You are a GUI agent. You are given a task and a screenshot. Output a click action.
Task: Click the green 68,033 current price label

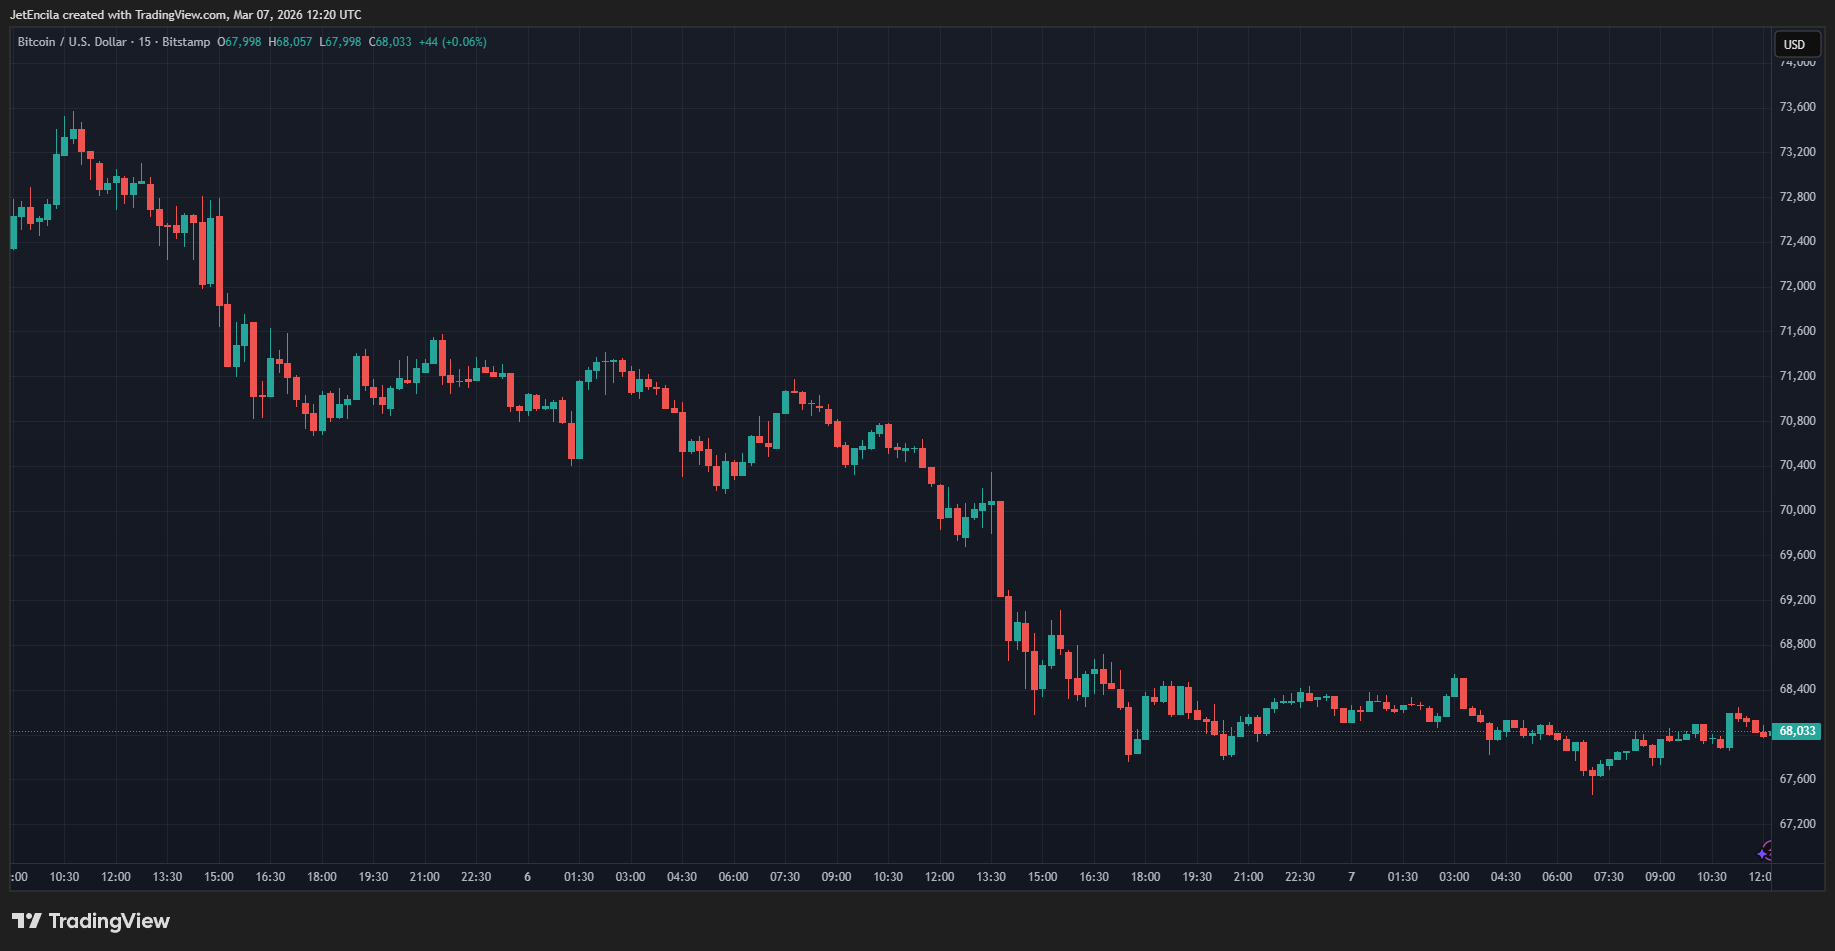(x=1796, y=731)
